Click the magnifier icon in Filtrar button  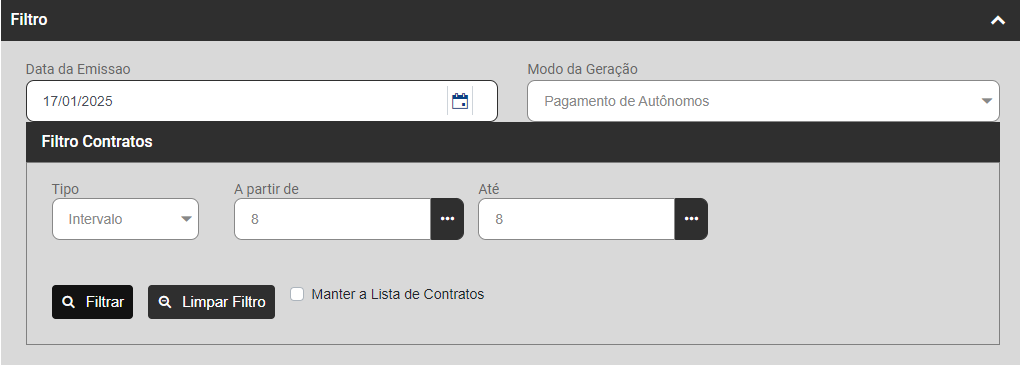pos(68,302)
